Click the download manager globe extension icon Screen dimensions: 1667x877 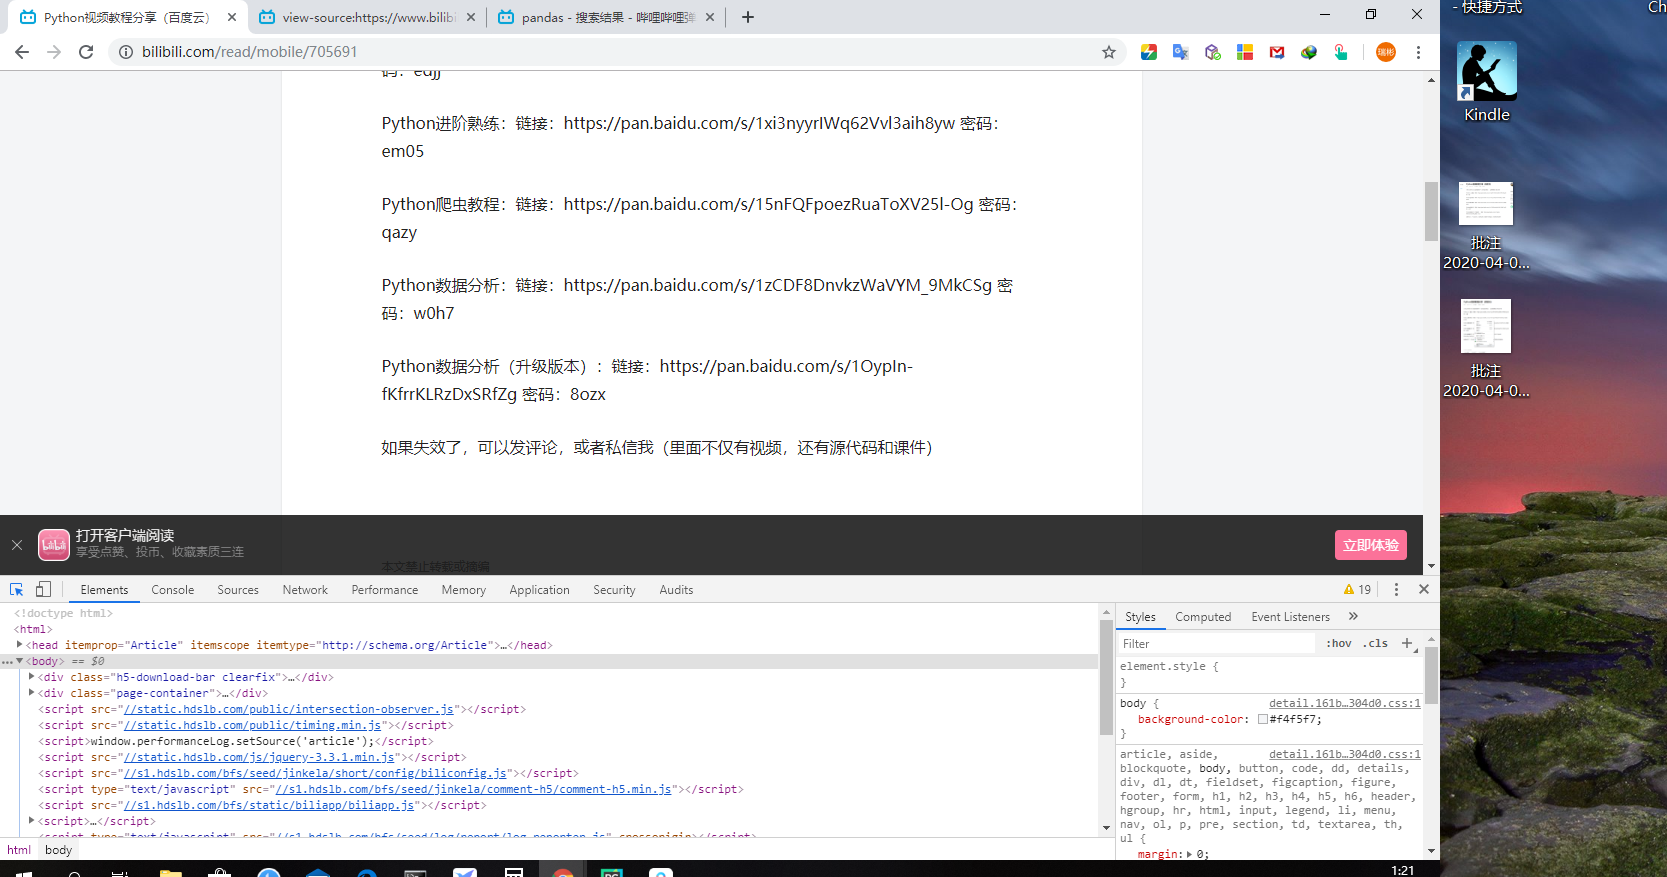[x=1308, y=52]
